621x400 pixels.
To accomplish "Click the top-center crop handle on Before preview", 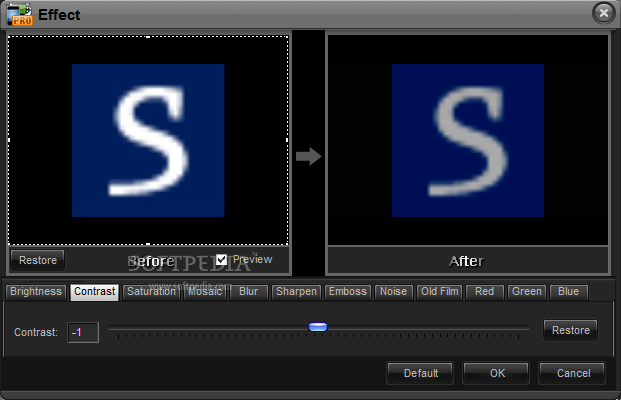I will [x=148, y=36].
